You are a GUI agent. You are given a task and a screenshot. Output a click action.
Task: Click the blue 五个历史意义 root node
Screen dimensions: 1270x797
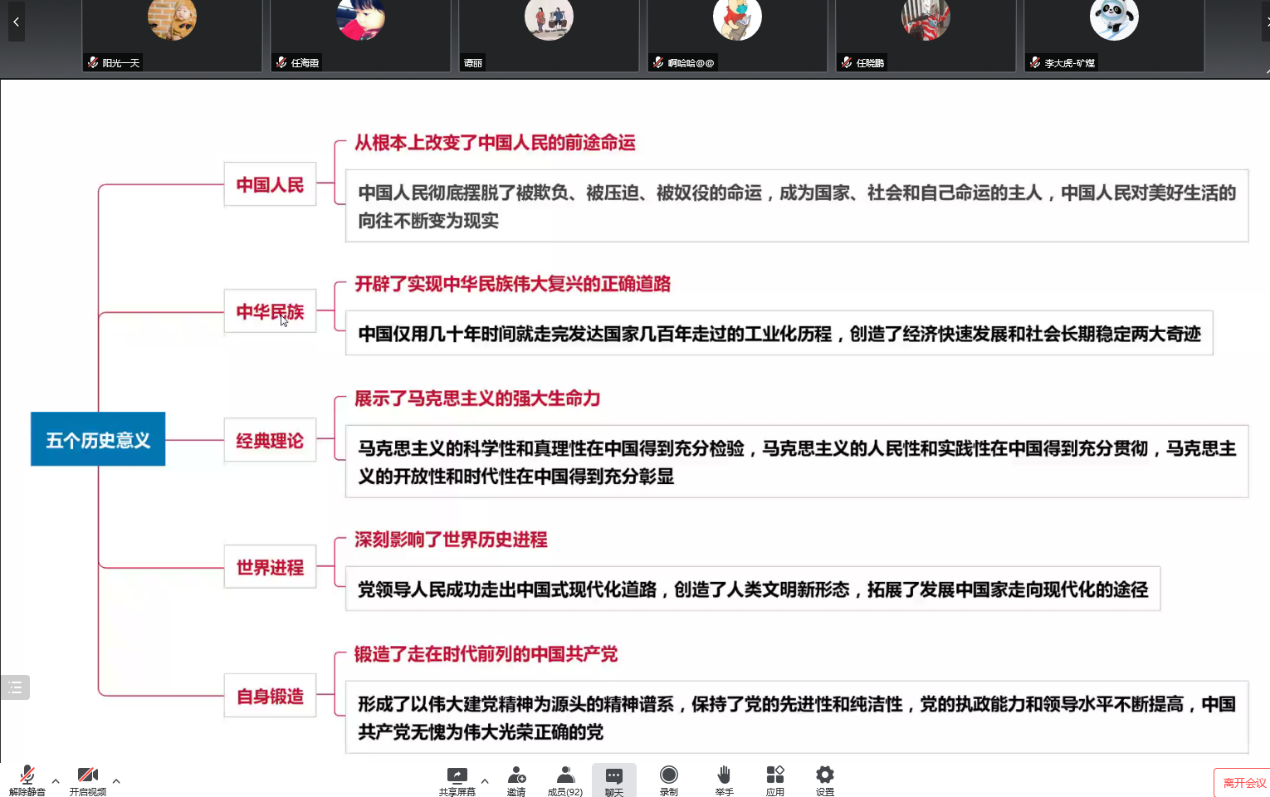tap(98, 440)
